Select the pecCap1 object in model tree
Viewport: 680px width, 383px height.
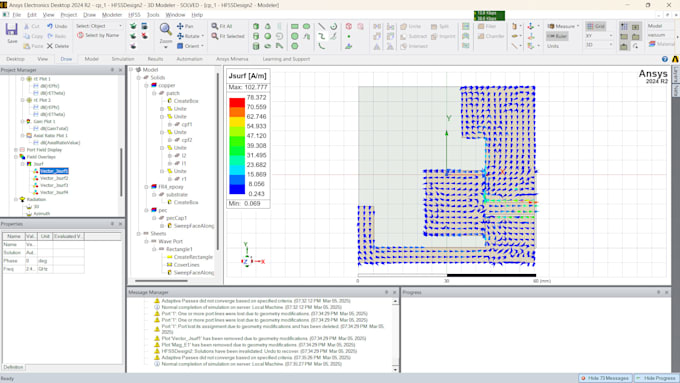tap(177, 218)
